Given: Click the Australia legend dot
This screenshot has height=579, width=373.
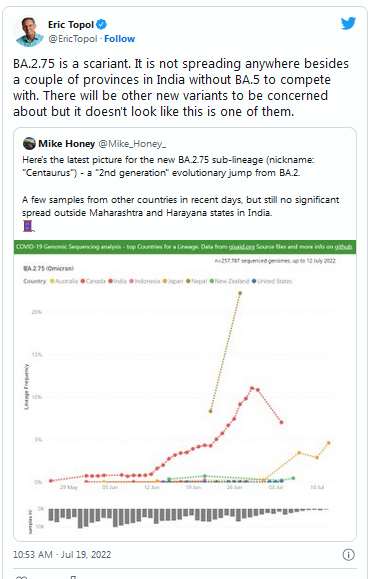Looking at the screenshot, I should [x=52, y=281].
